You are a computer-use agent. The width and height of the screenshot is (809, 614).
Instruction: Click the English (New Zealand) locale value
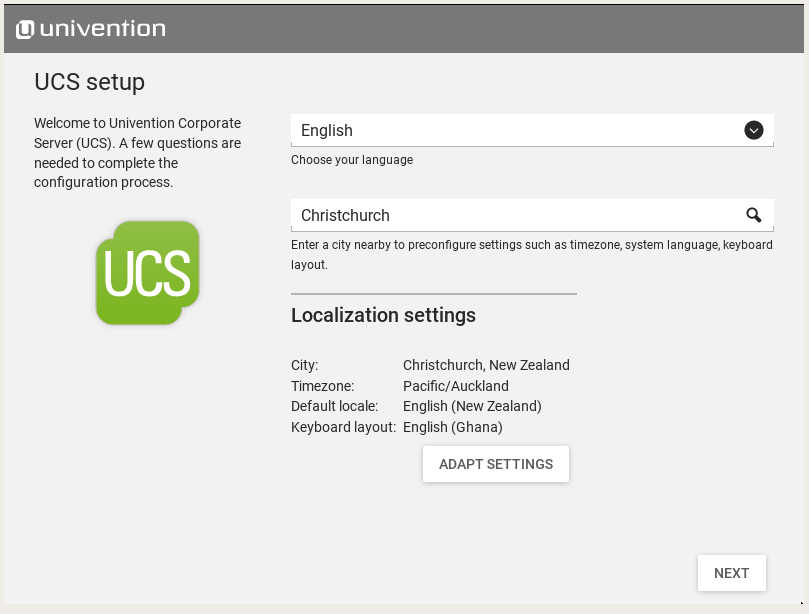pyautogui.click(x=472, y=406)
